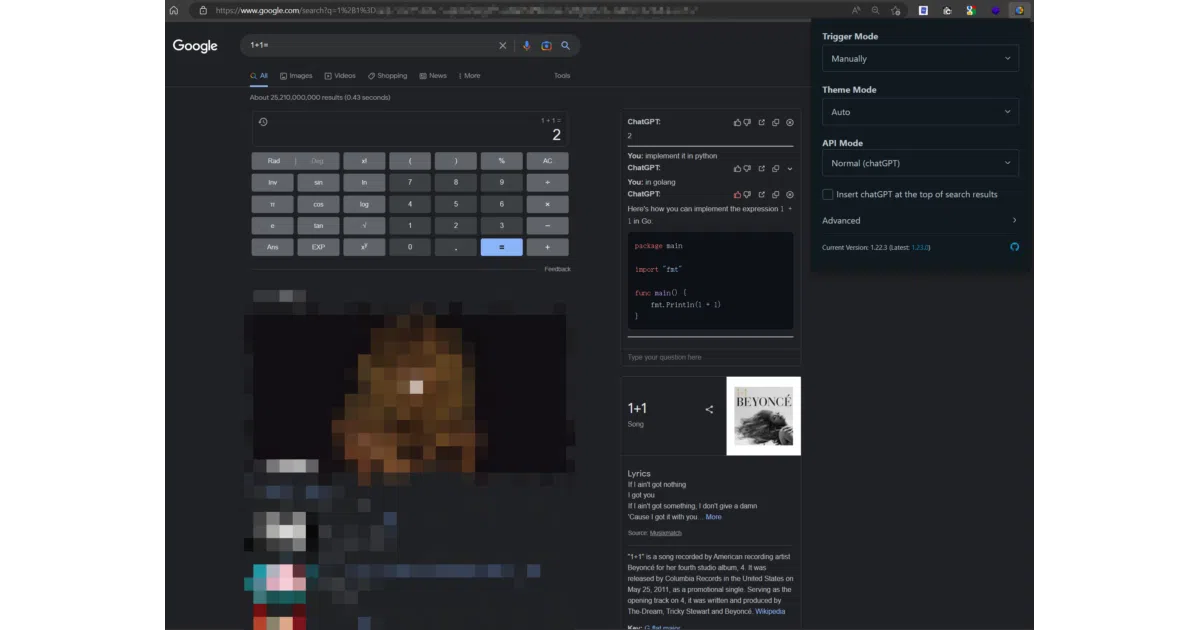Copy the ChatGPT python reply
This screenshot has height=630, width=1200.
click(776, 168)
